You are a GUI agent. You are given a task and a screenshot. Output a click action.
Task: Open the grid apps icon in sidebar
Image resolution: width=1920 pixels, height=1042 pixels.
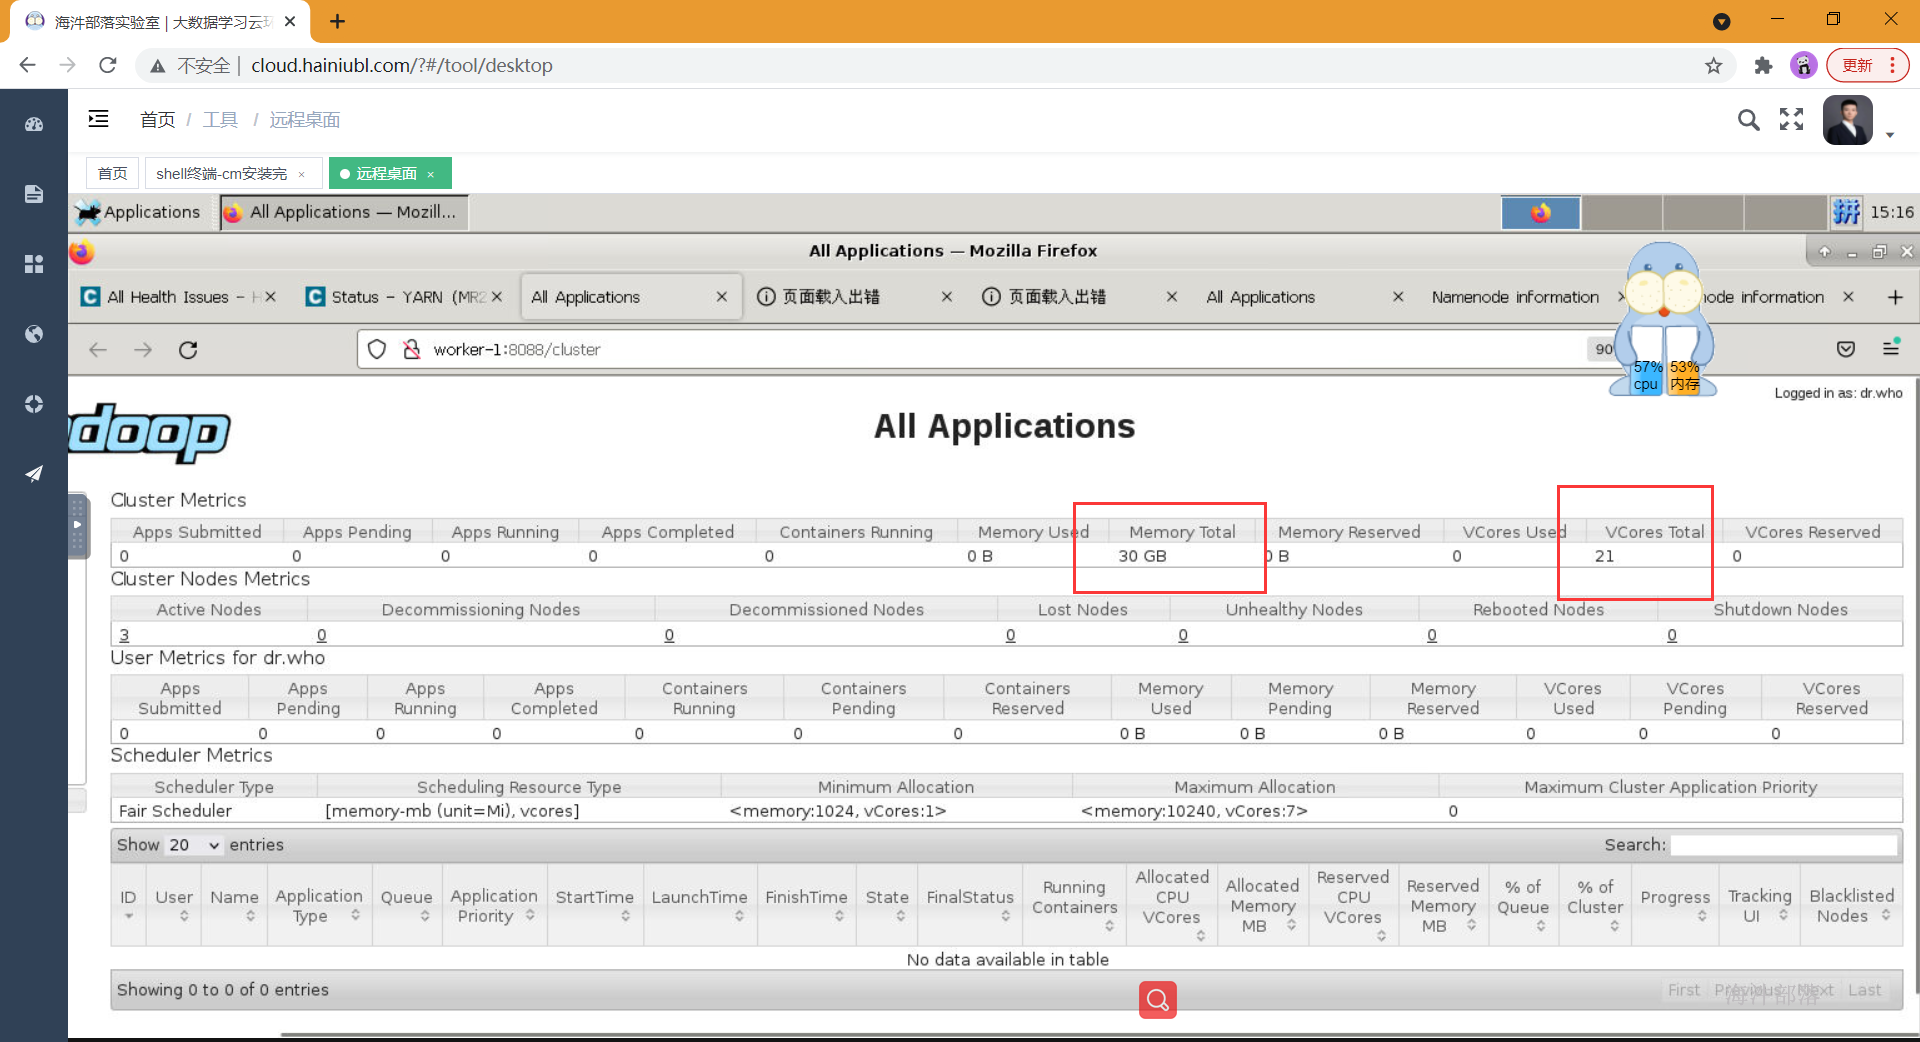point(34,263)
